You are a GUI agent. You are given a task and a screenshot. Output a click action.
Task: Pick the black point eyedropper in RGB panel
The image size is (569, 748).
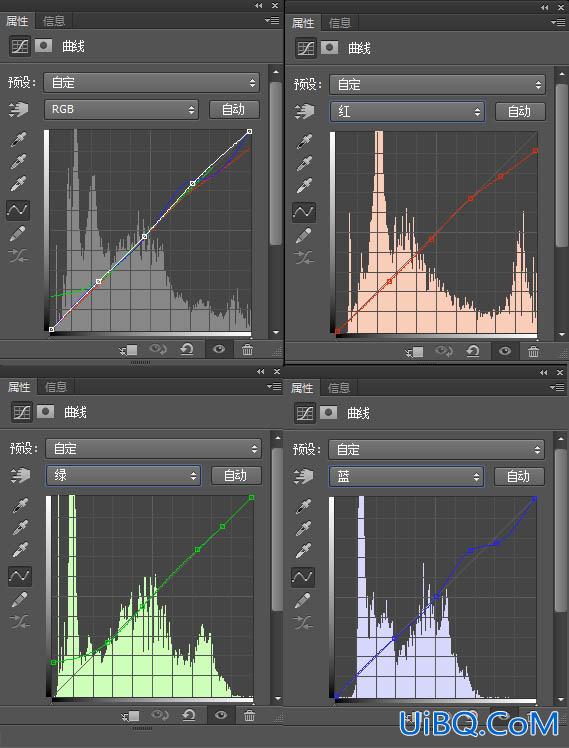(18, 140)
